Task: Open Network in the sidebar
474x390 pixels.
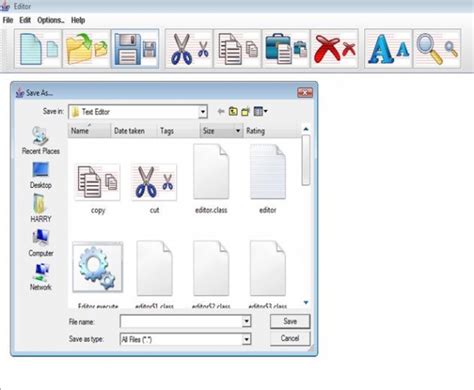Action: tap(41, 277)
